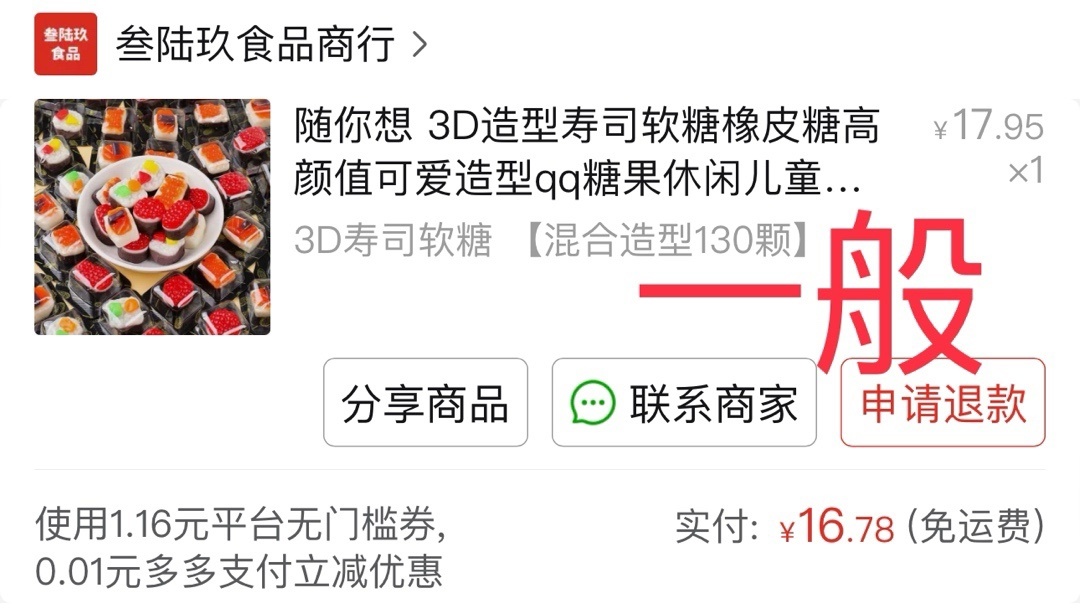Click the 实付 label text

click(x=716, y=527)
